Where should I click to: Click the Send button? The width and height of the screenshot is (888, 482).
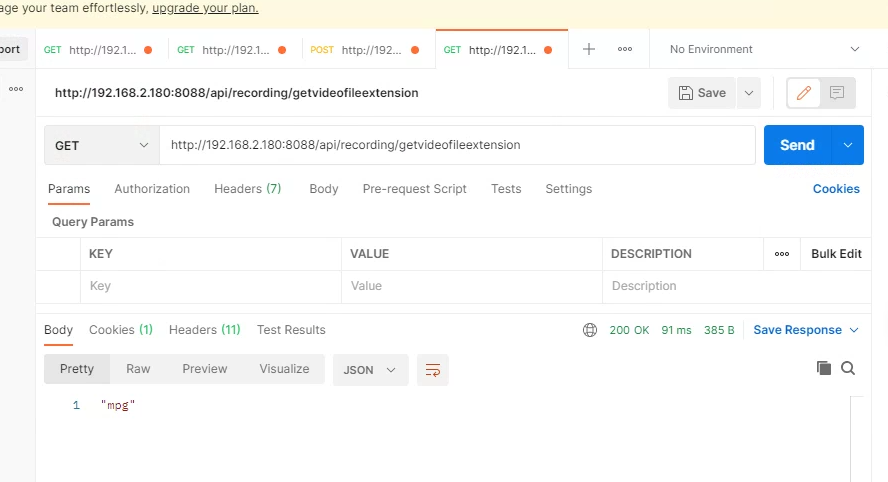click(x=796, y=145)
